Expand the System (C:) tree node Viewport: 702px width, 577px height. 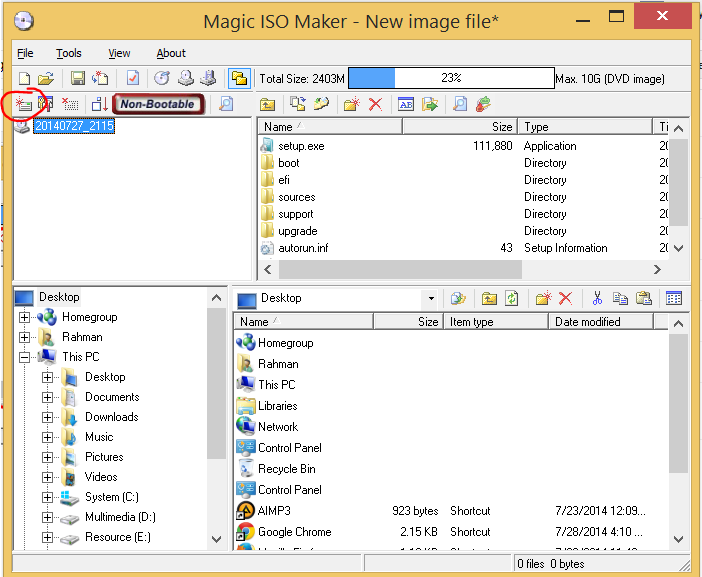pos(47,497)
